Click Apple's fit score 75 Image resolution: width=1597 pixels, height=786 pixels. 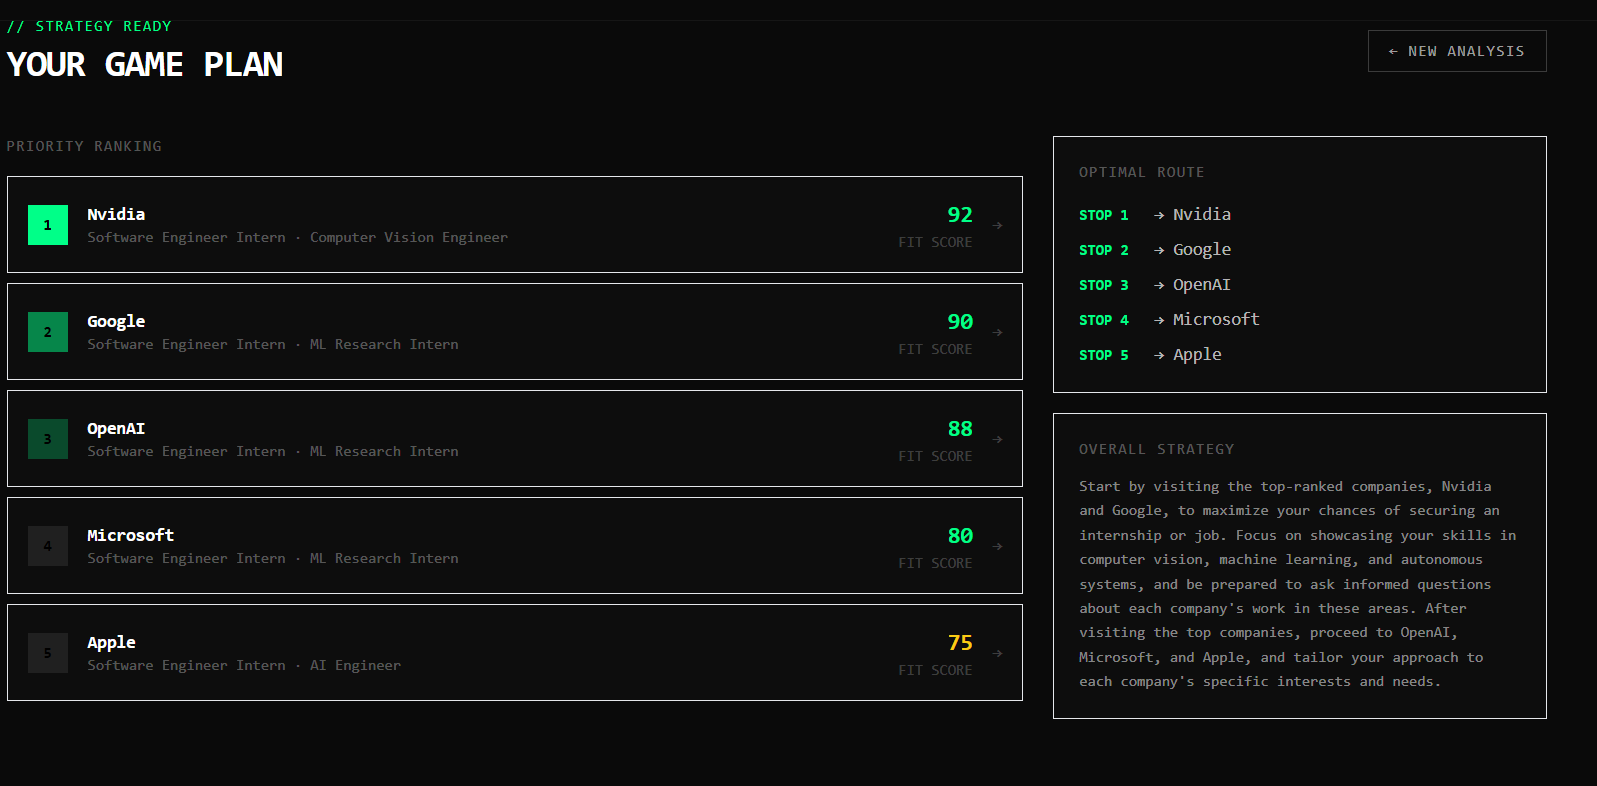point(960,643)
